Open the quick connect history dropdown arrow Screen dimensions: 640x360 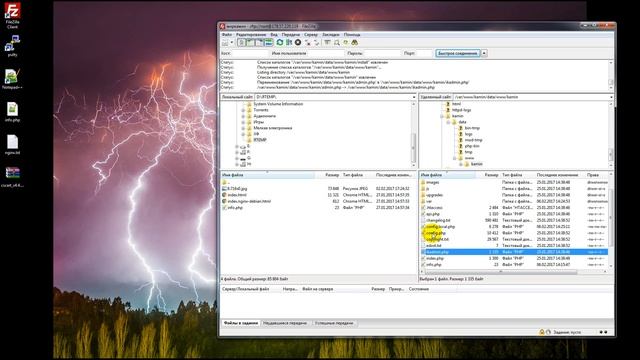coord(484,53)
